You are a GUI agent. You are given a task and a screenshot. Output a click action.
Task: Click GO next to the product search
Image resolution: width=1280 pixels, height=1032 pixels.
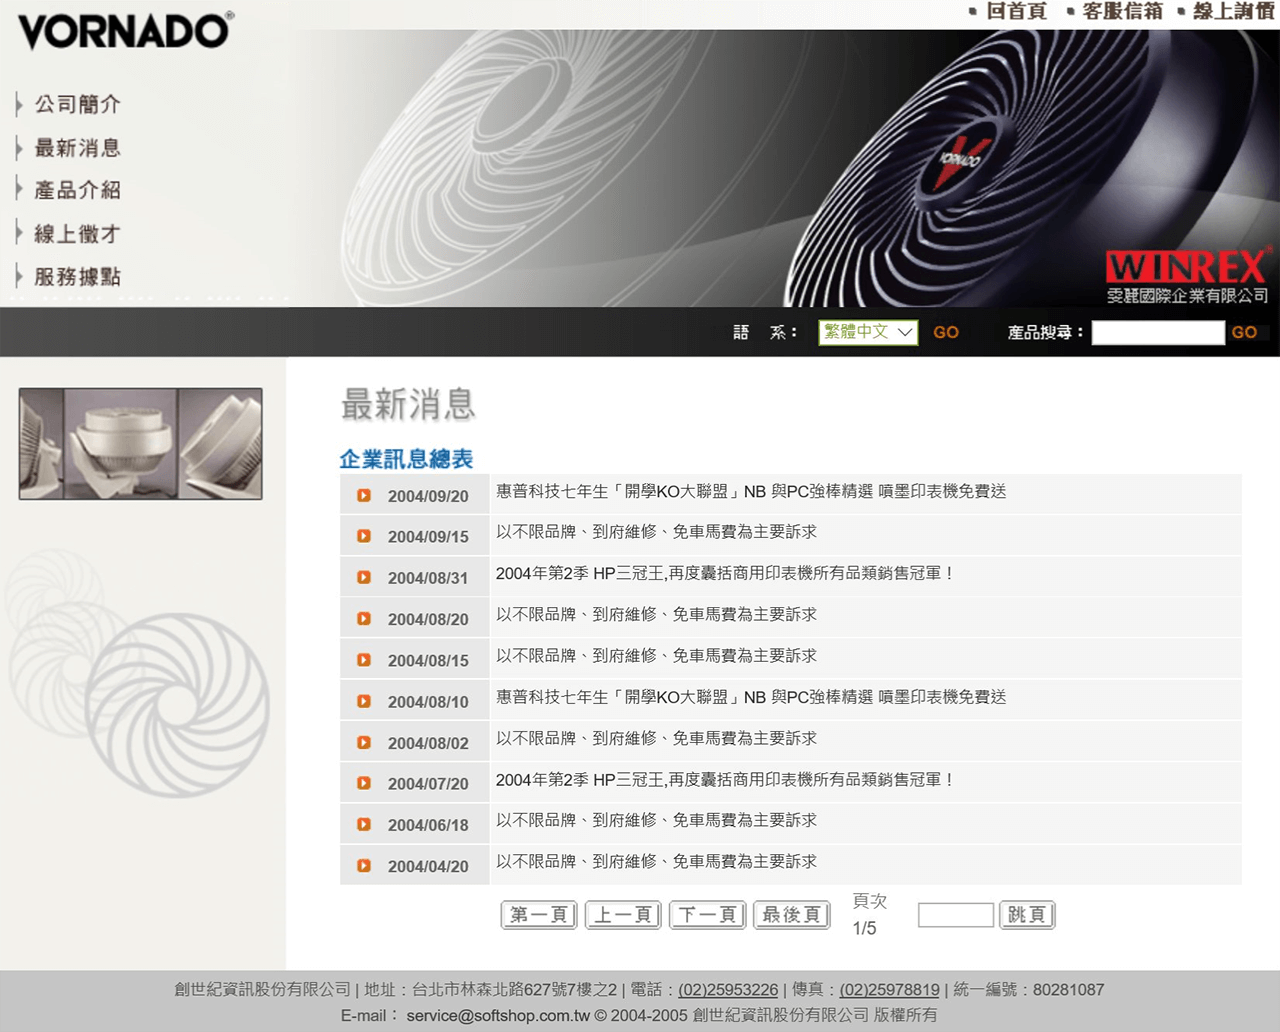pyautogui.click(x=1244, y=332)
